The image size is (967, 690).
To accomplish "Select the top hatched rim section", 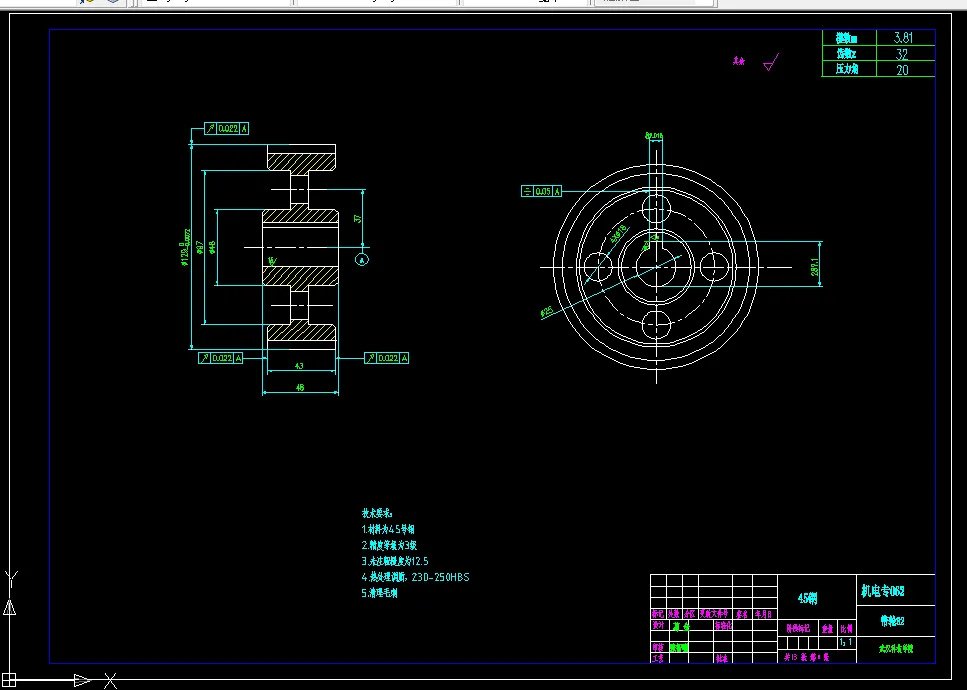I will (x=301, y=162).
